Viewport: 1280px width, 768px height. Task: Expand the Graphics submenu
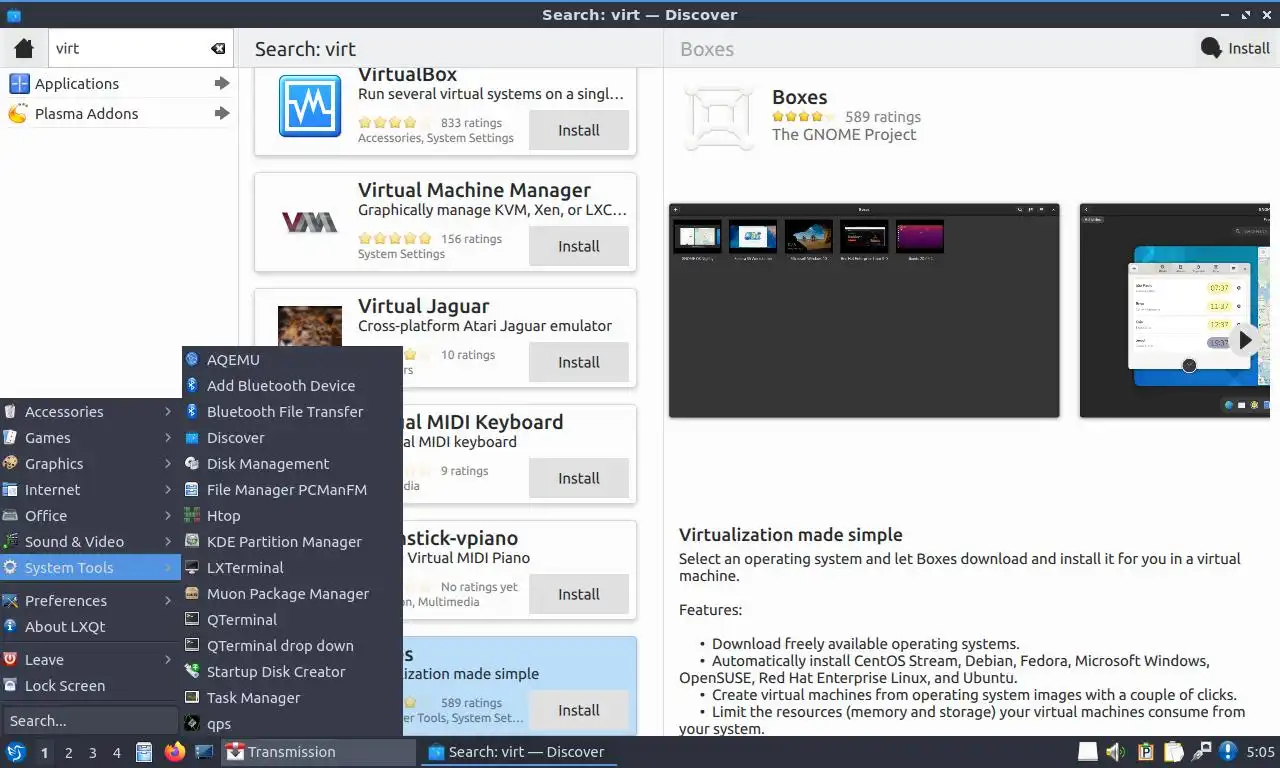click(90, 464)
